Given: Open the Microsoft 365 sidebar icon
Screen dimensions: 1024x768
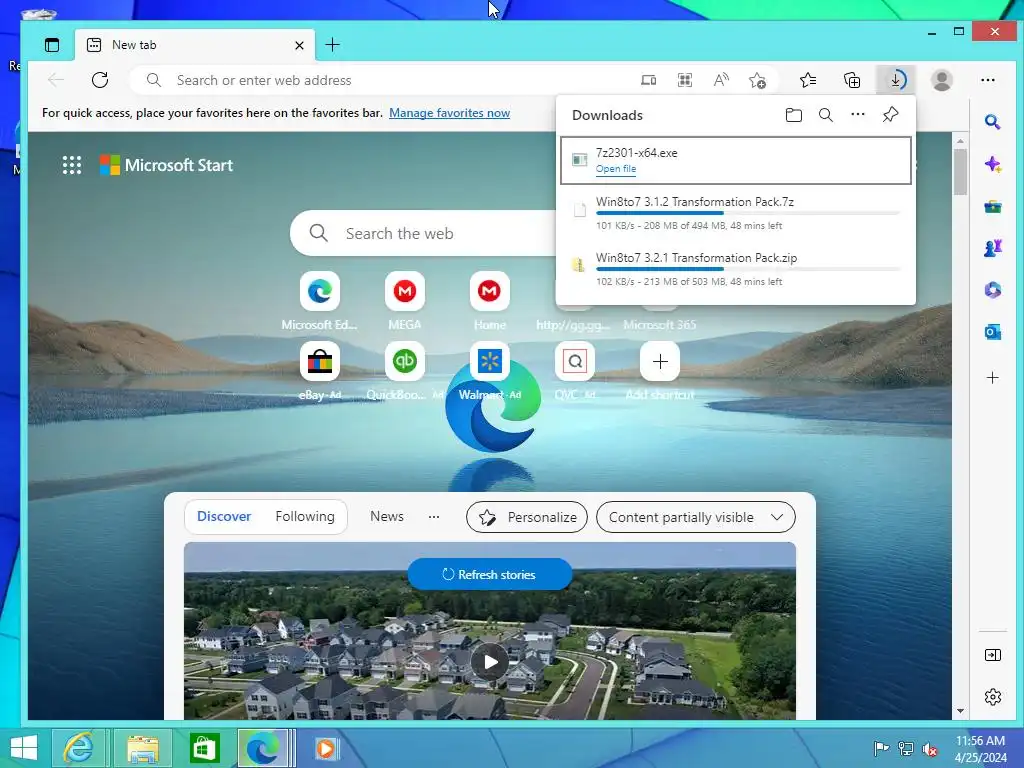Looking at the screenshot, I should pos(993,290).
